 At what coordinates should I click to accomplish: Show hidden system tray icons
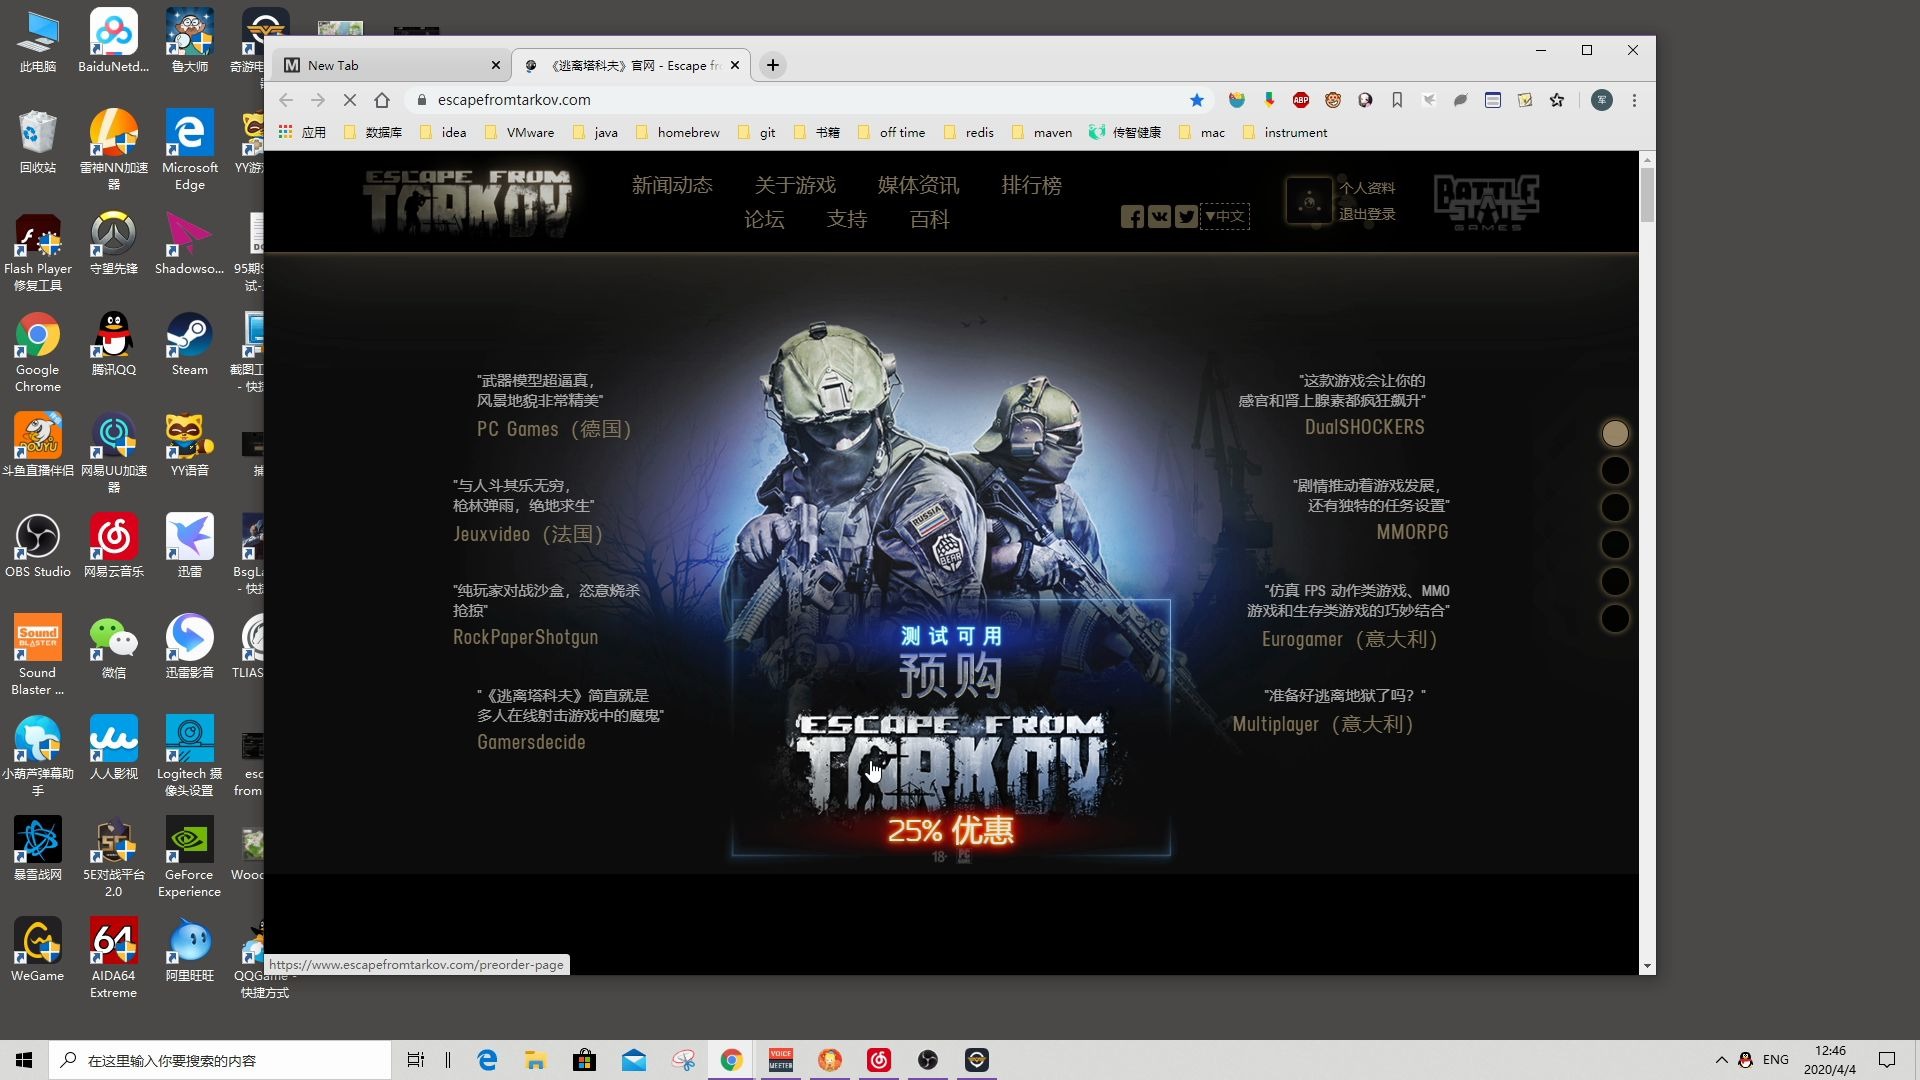pyautogui.click(x=1721, y=1060)
